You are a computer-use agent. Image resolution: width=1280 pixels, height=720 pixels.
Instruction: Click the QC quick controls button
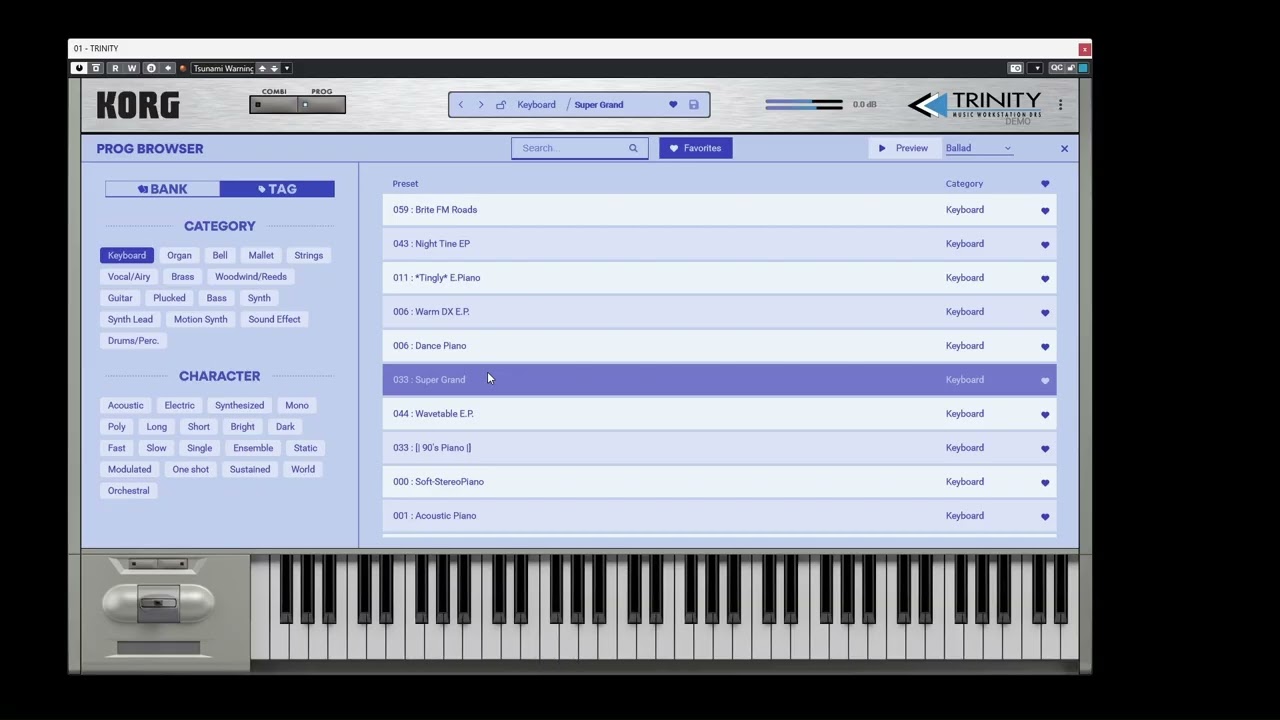[x=1056, y=68]
